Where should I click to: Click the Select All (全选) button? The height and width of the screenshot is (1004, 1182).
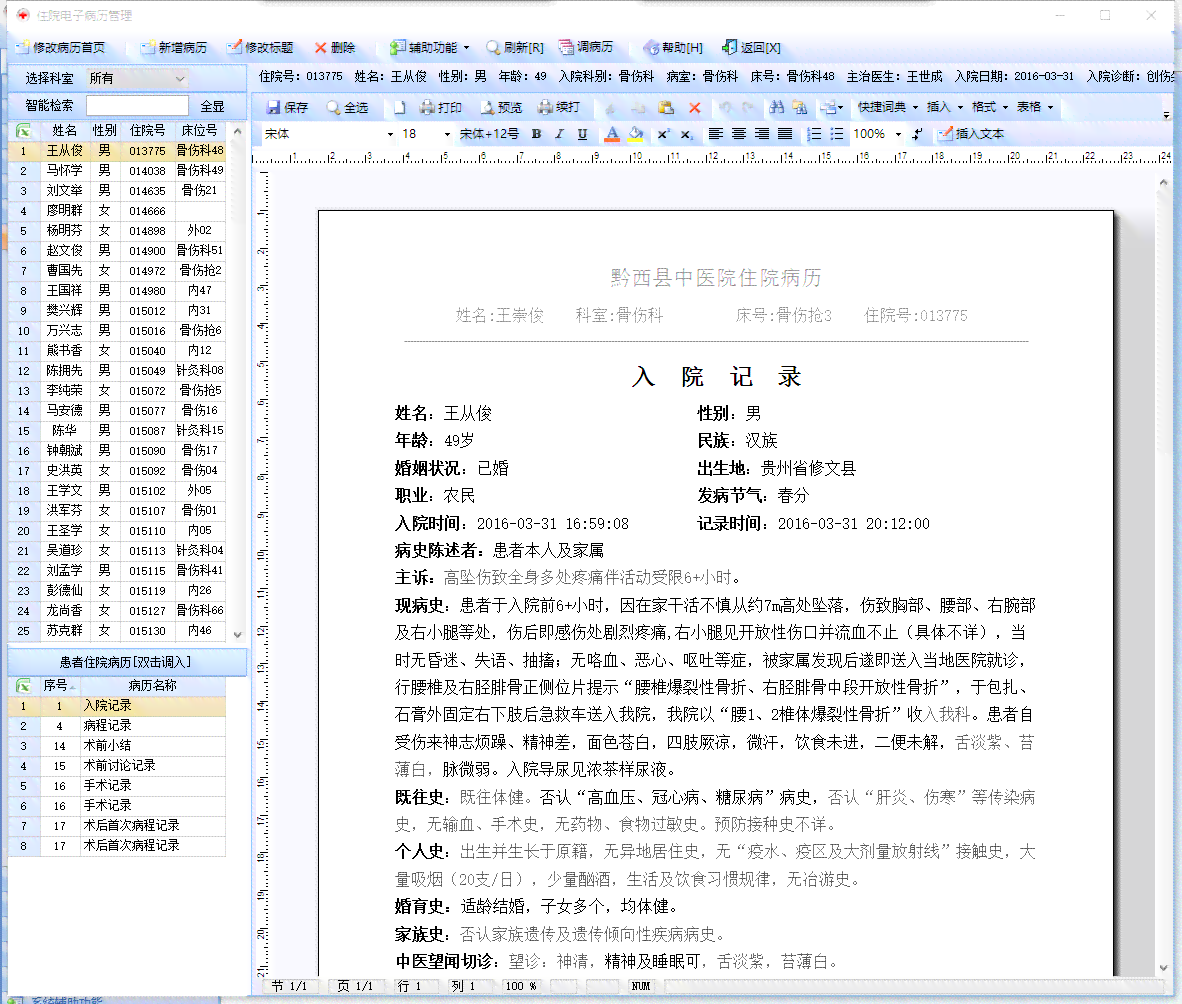point(347,108)
